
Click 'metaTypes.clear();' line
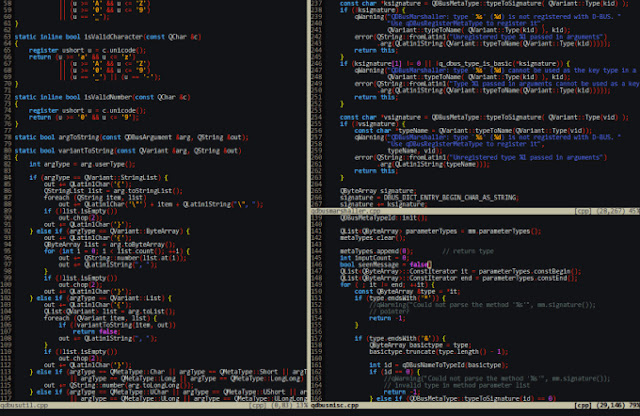pyautogui.click(x=373, y=238)
